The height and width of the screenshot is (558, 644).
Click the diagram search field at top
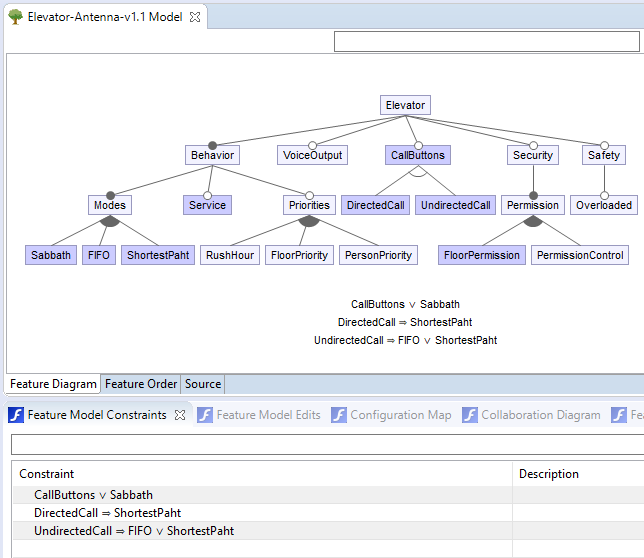487,41
